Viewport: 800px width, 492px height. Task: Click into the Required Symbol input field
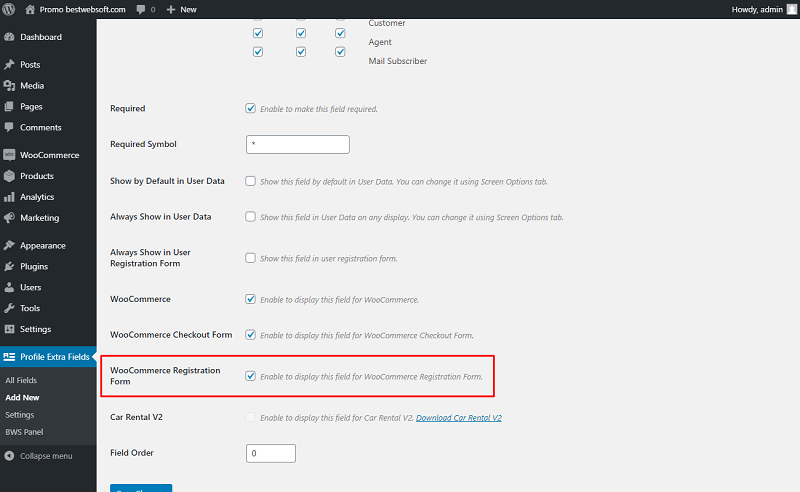(298, 144)
